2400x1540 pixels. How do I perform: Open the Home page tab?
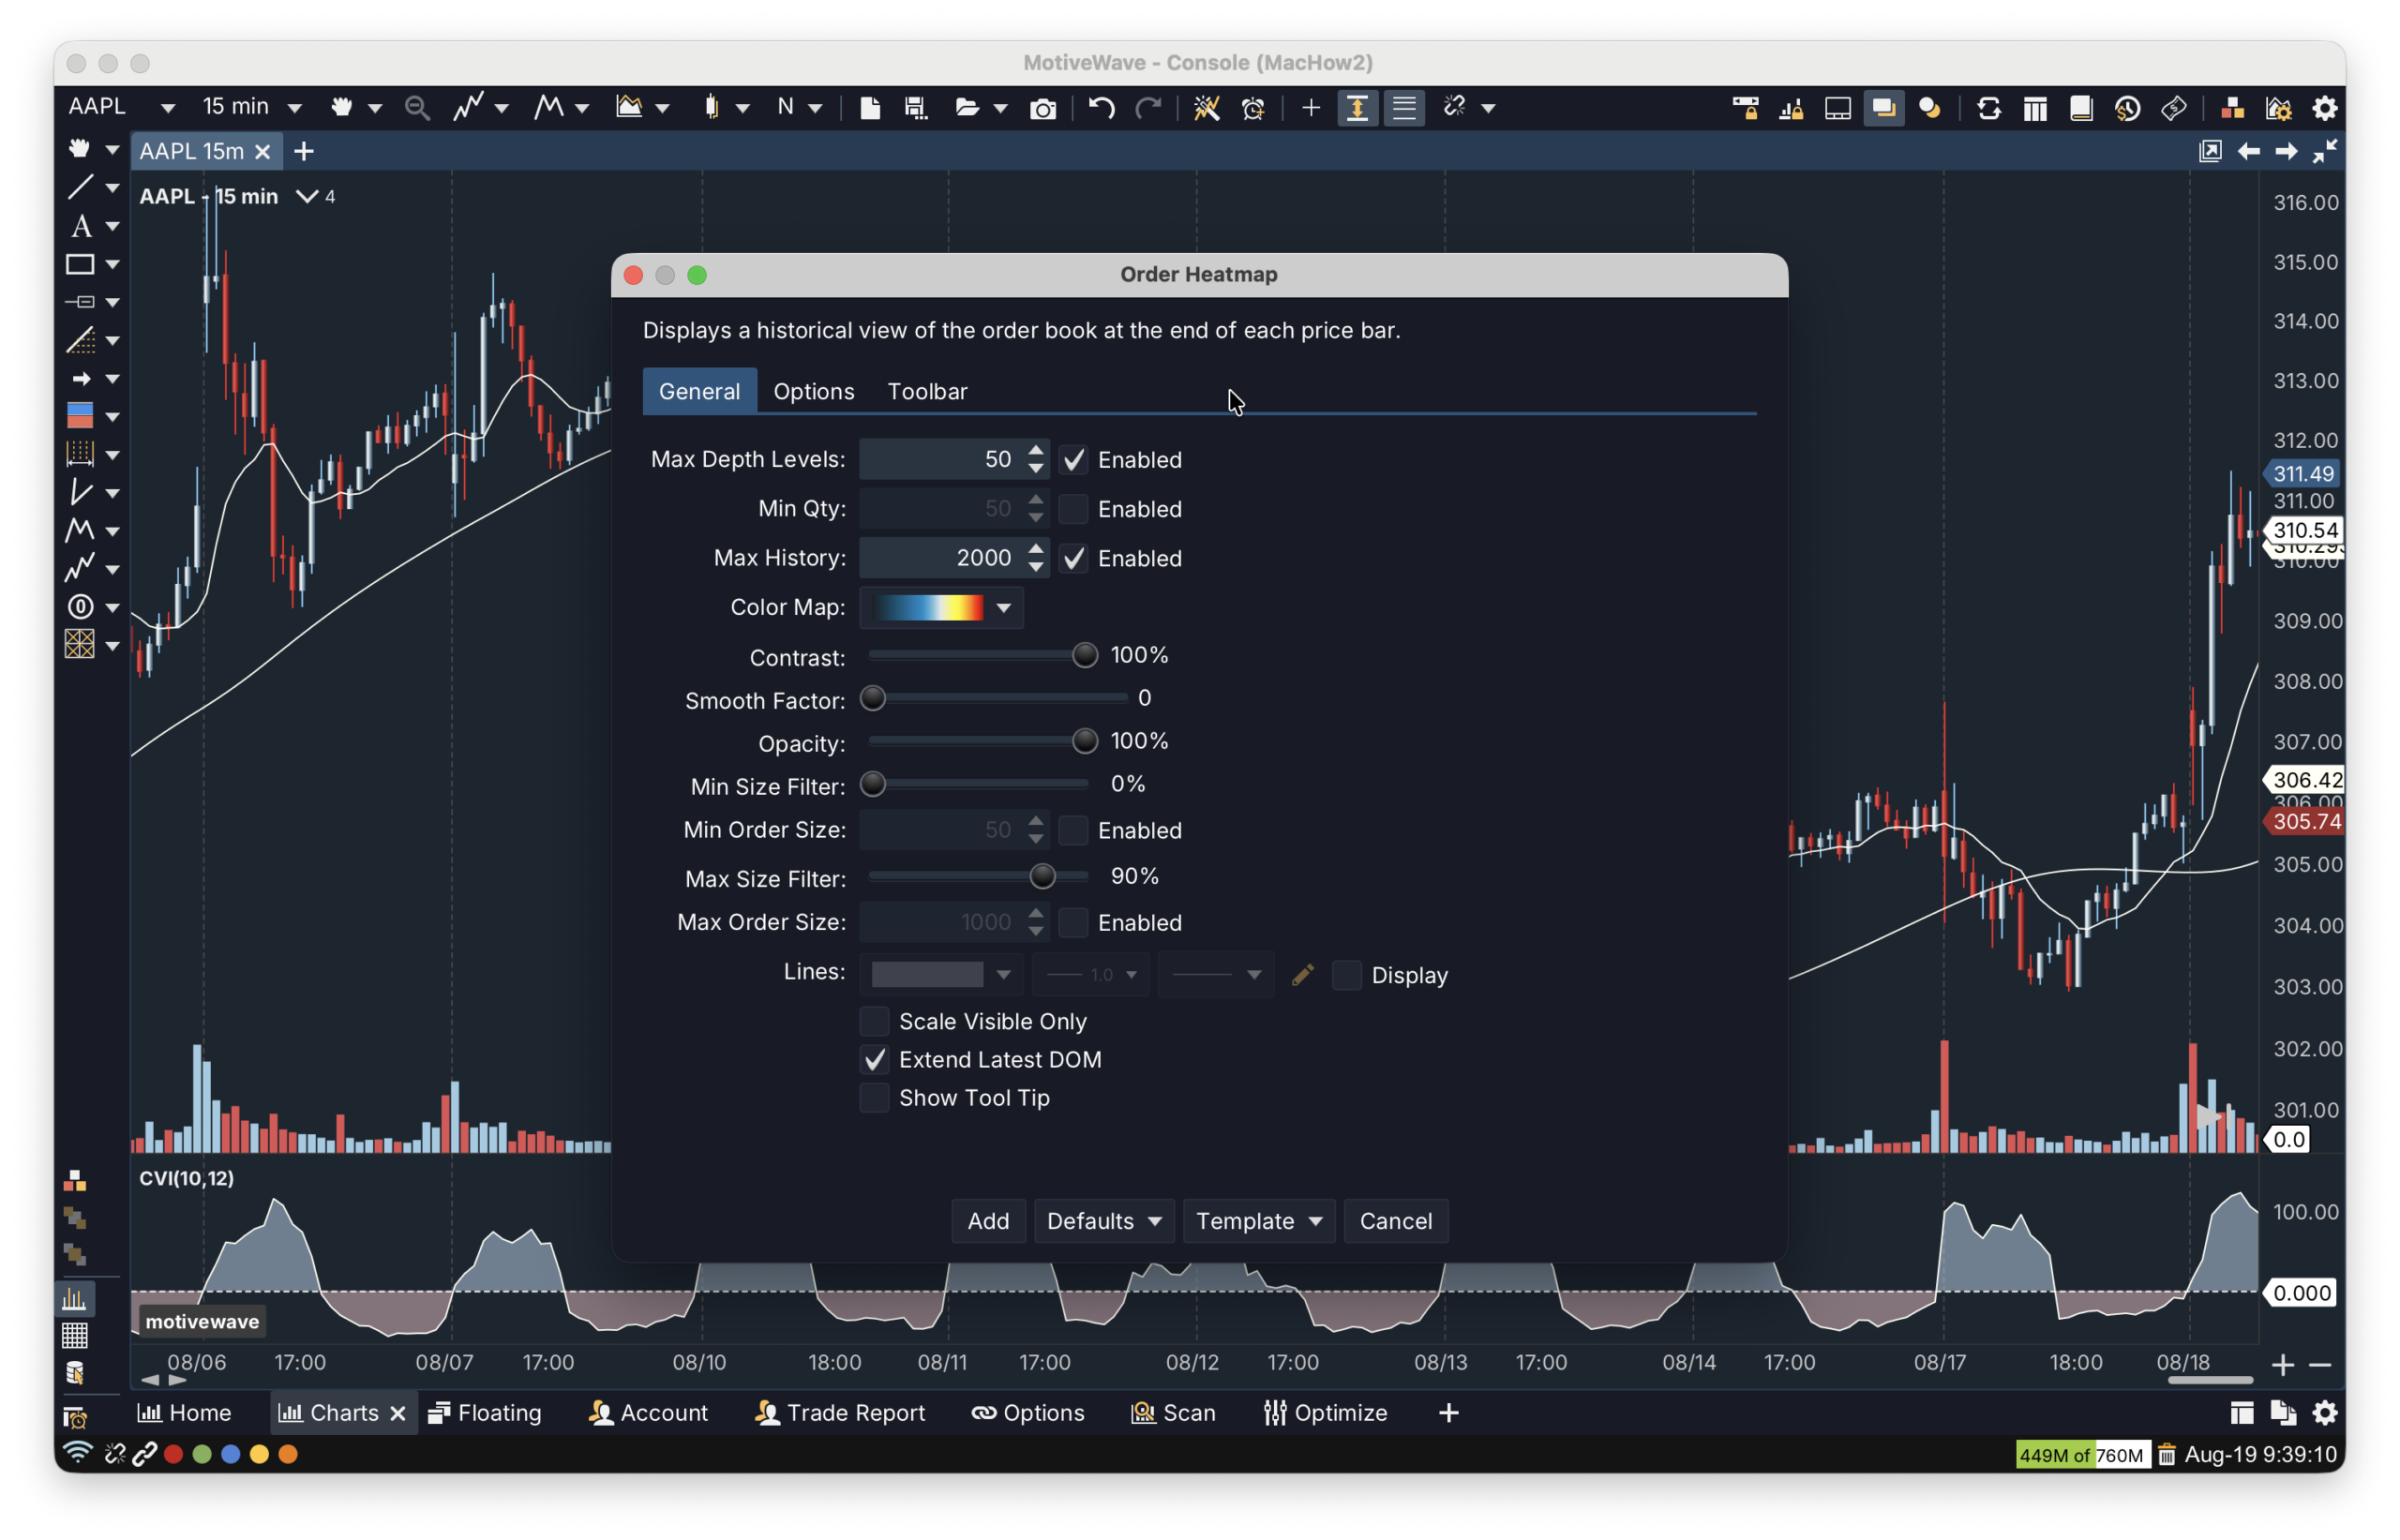(x=184, y=1413)
